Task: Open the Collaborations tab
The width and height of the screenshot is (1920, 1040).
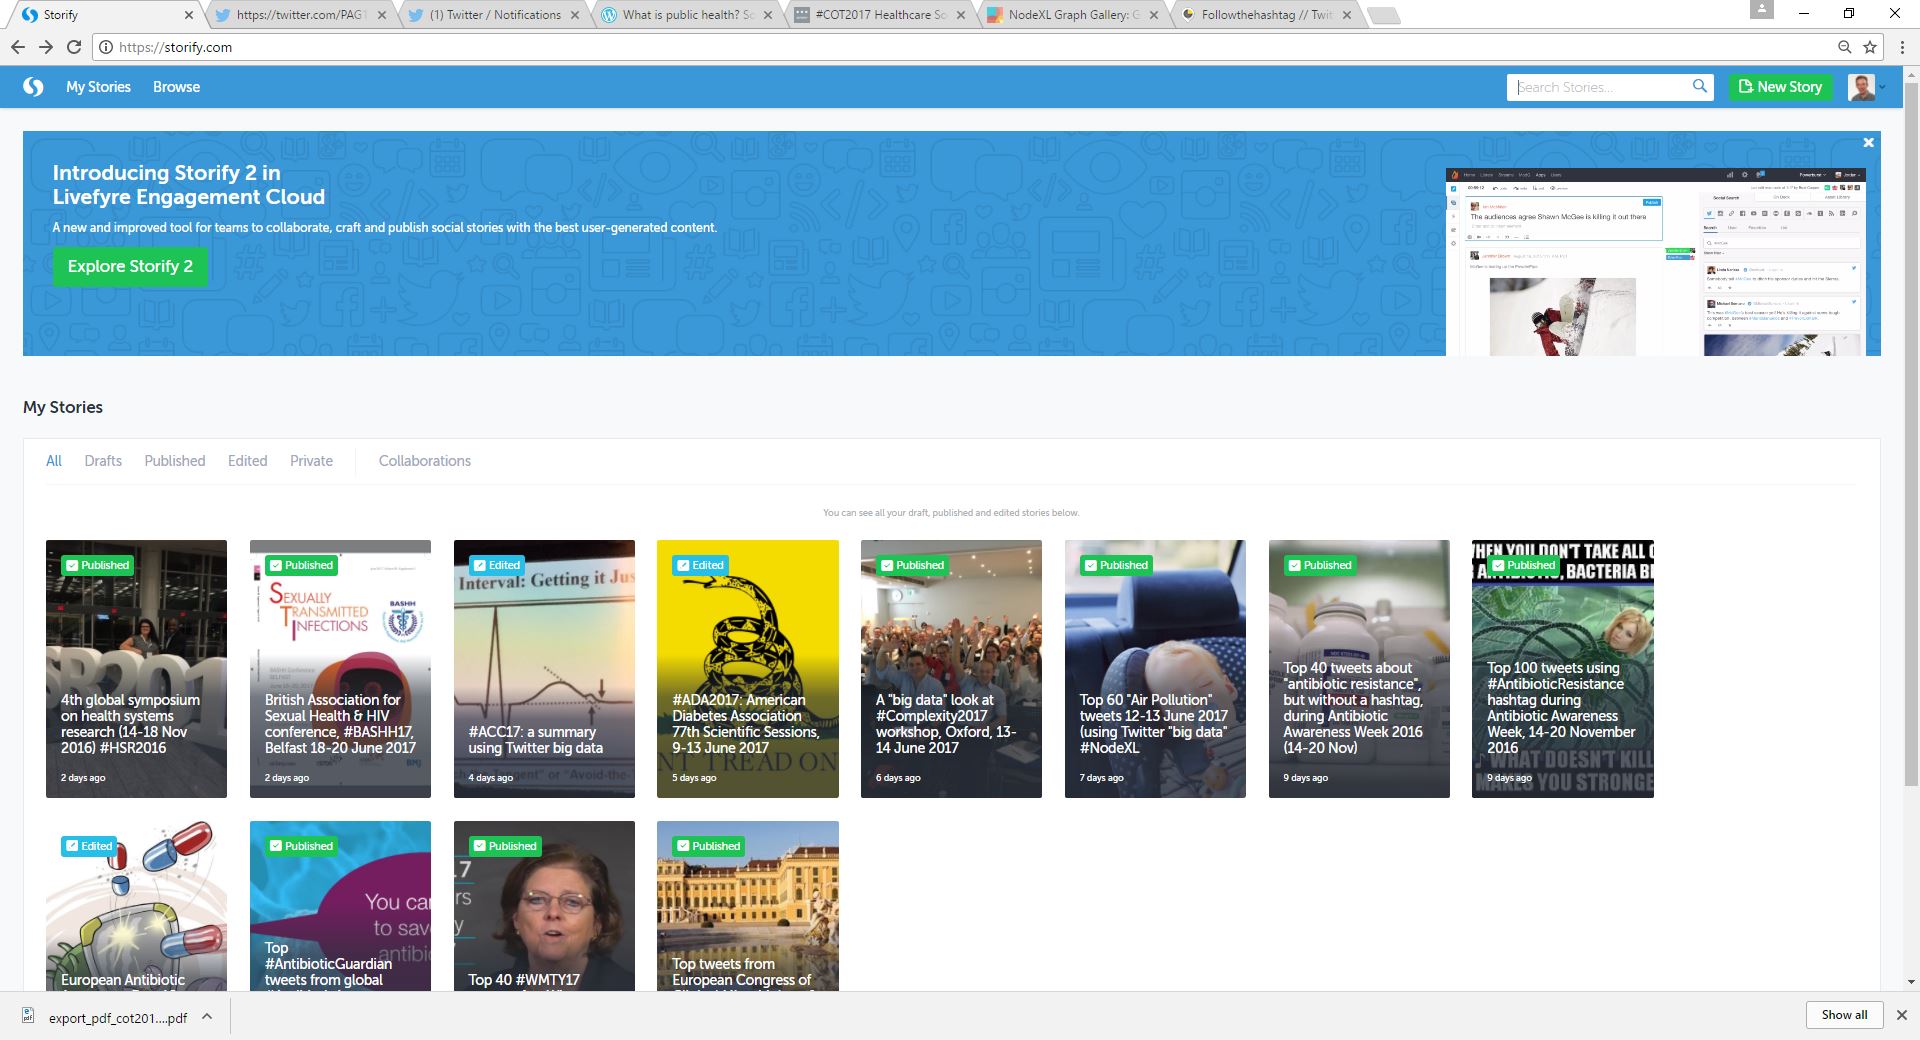Action: click(x=424, y=461)
